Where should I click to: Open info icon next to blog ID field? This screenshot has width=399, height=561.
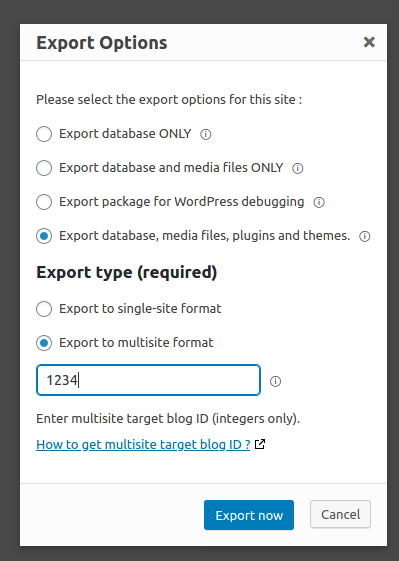coord(275,381)
